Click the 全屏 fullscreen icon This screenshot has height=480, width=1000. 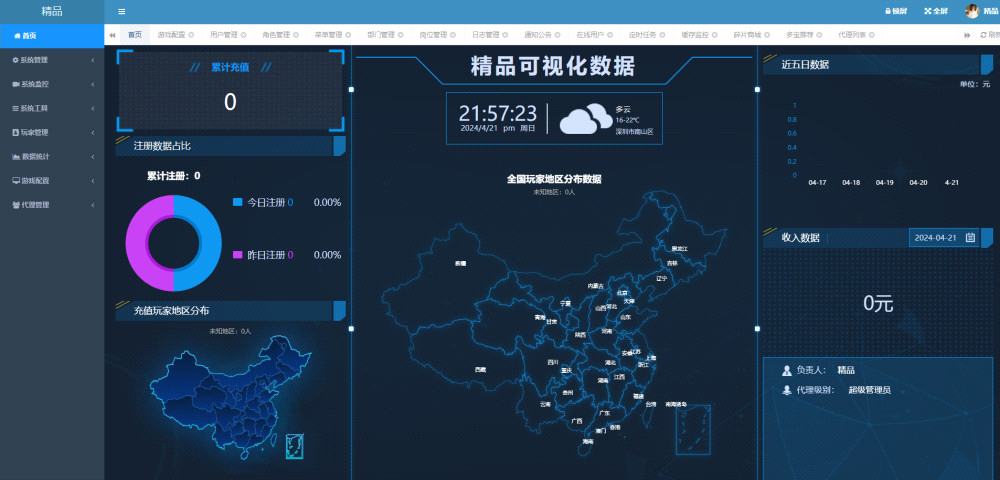pos(935,11)
